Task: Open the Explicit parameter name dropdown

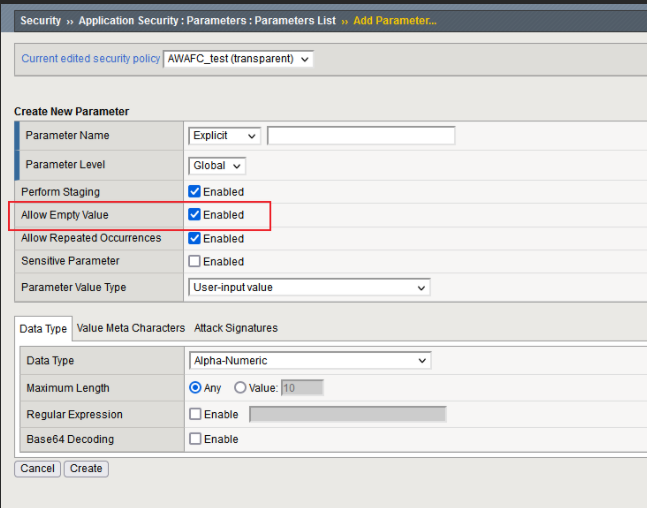Action: 224,136
